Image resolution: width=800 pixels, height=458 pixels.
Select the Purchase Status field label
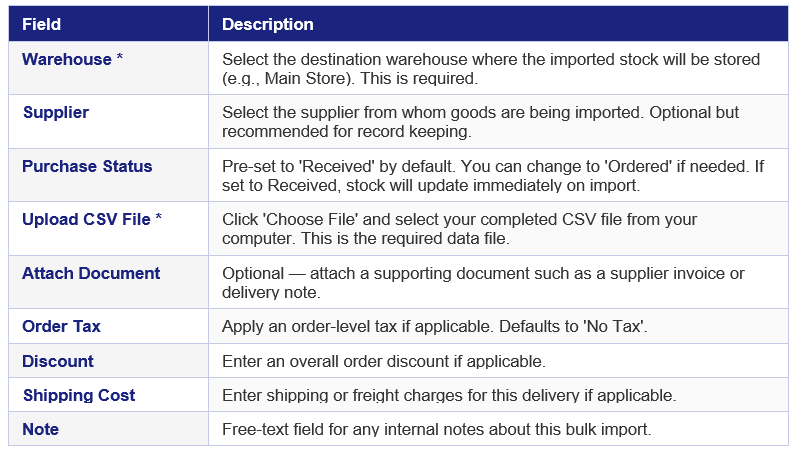87,166
